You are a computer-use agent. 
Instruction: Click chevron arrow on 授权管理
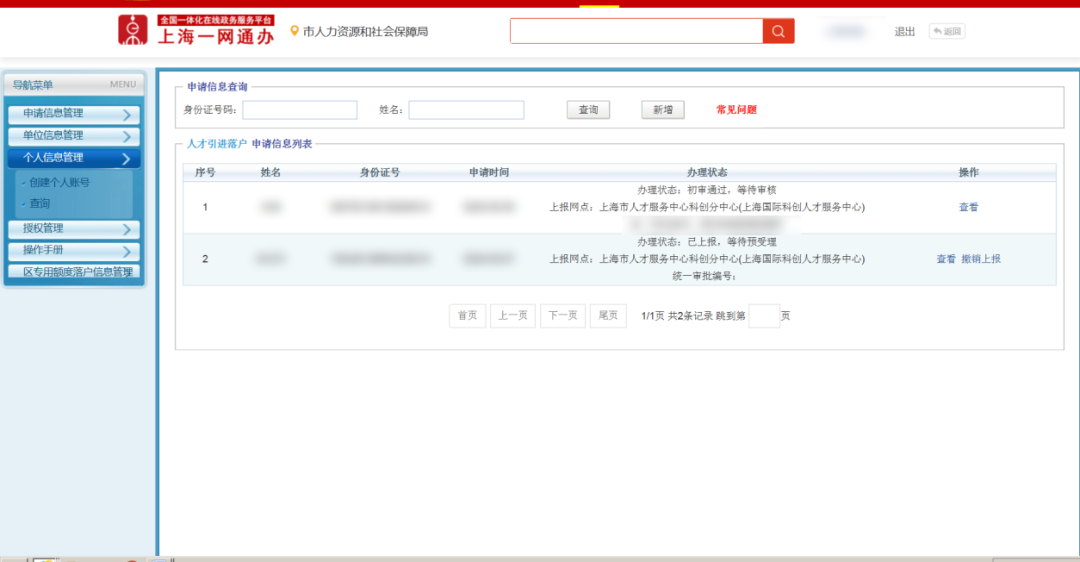pos(126,229)
